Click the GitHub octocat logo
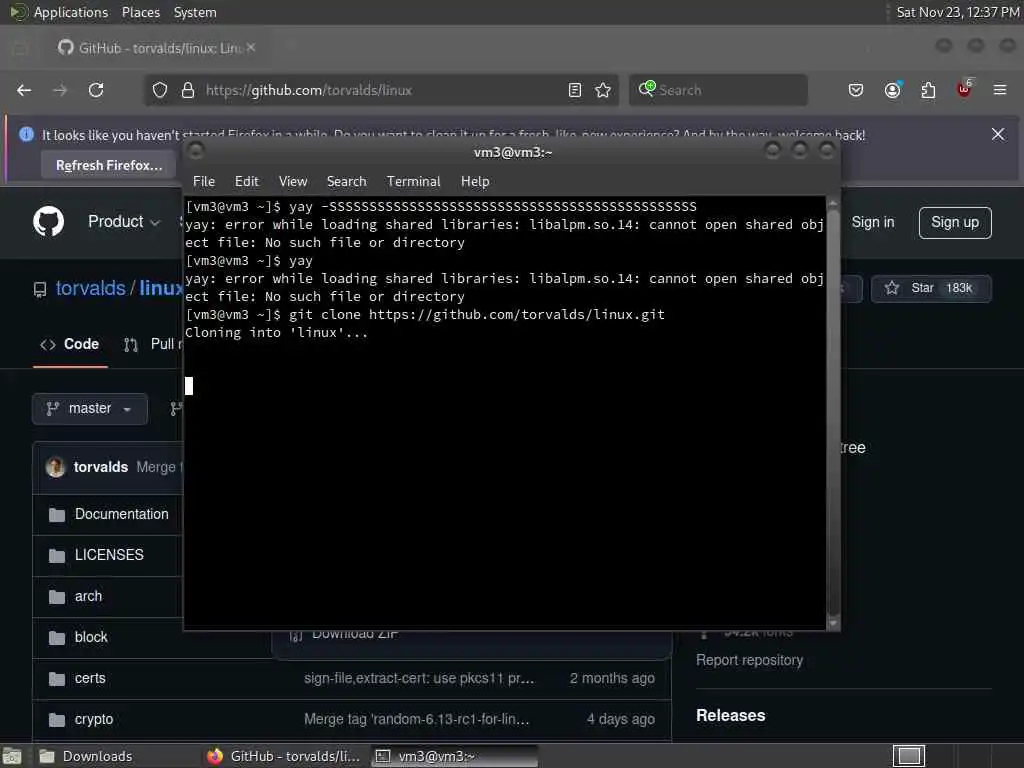The image size is (1024, 768). point(49,221)
